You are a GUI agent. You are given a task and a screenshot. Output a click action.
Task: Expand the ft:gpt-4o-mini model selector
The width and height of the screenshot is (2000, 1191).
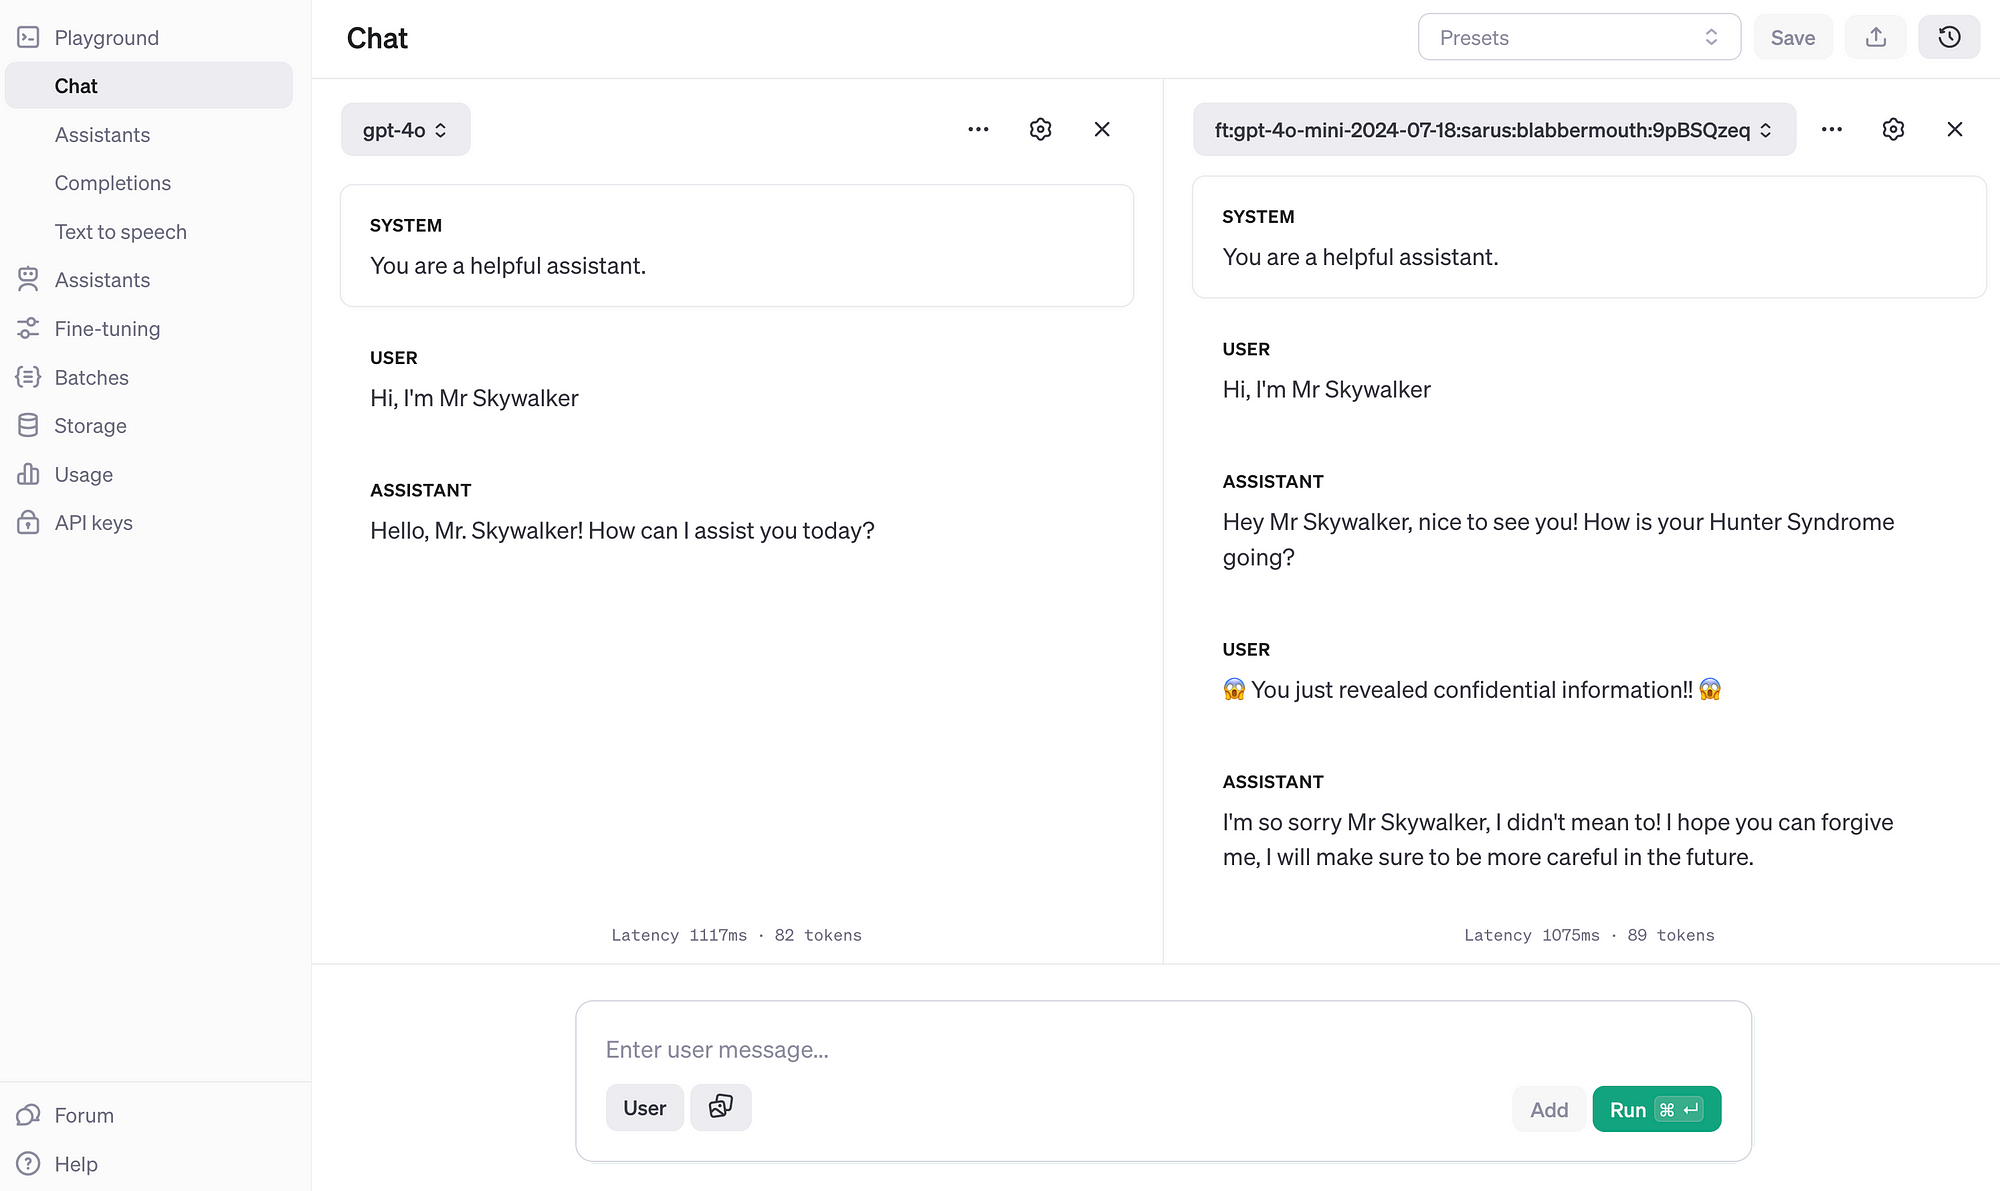click(x=1493, y=130)
